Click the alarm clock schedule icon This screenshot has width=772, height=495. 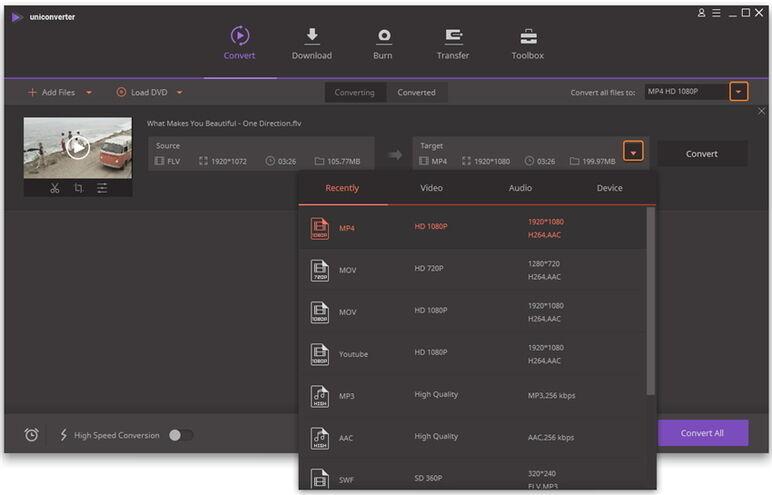32,435
